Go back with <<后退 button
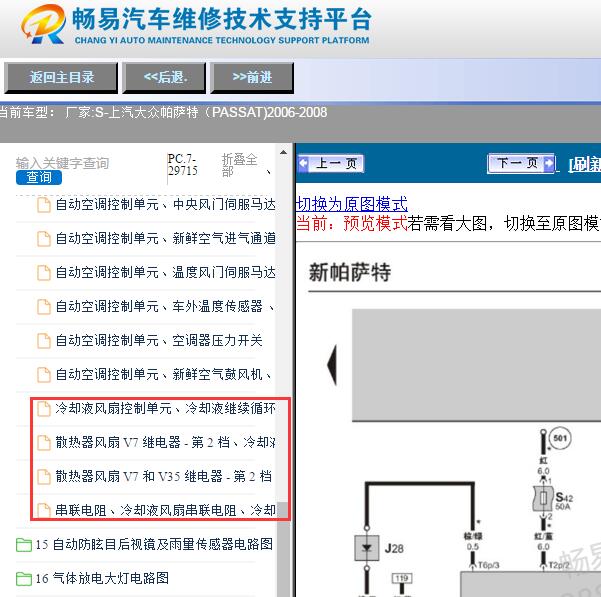 click(x=164, y=78)
